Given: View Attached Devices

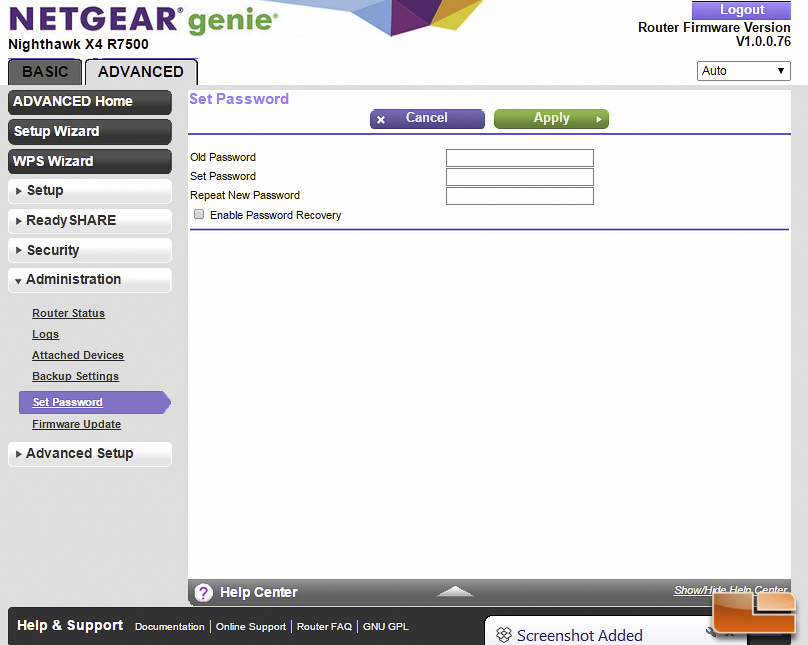Looking at the screenshot, I should [78, 355].
